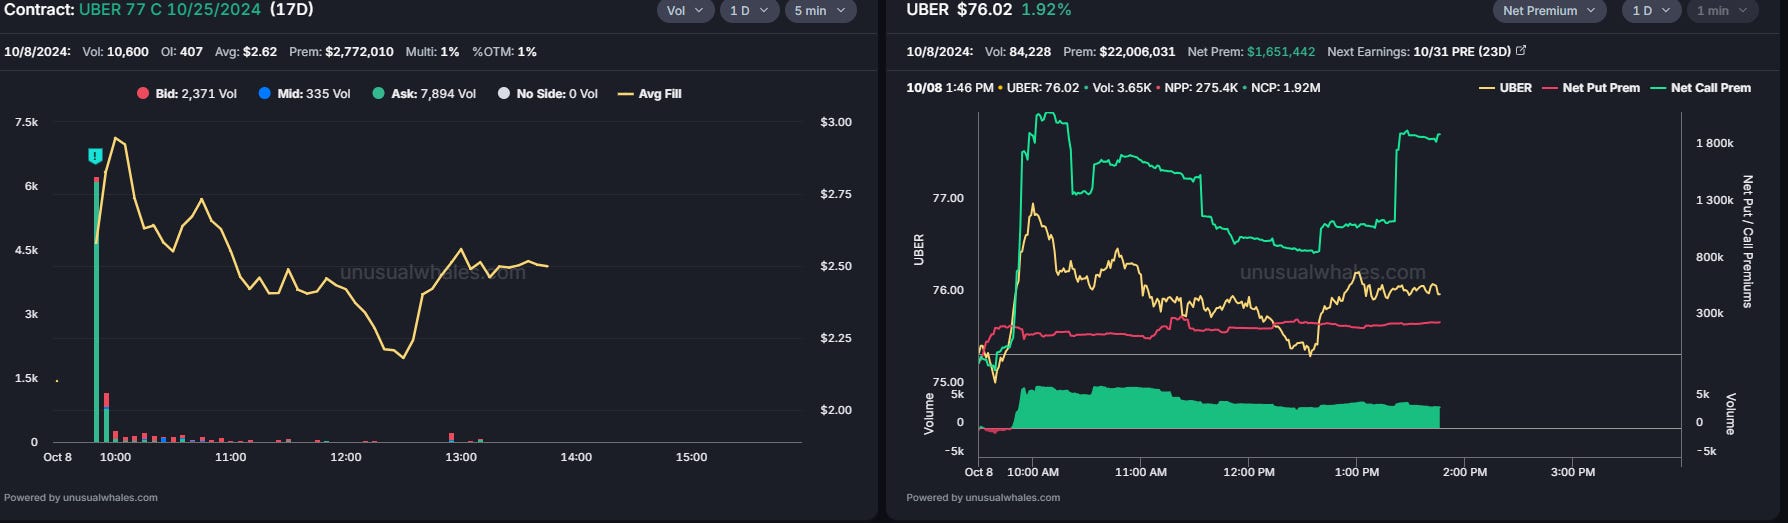
Task: Click Powered by unusualwhales.com under contract chart
Action: point(81,497)
